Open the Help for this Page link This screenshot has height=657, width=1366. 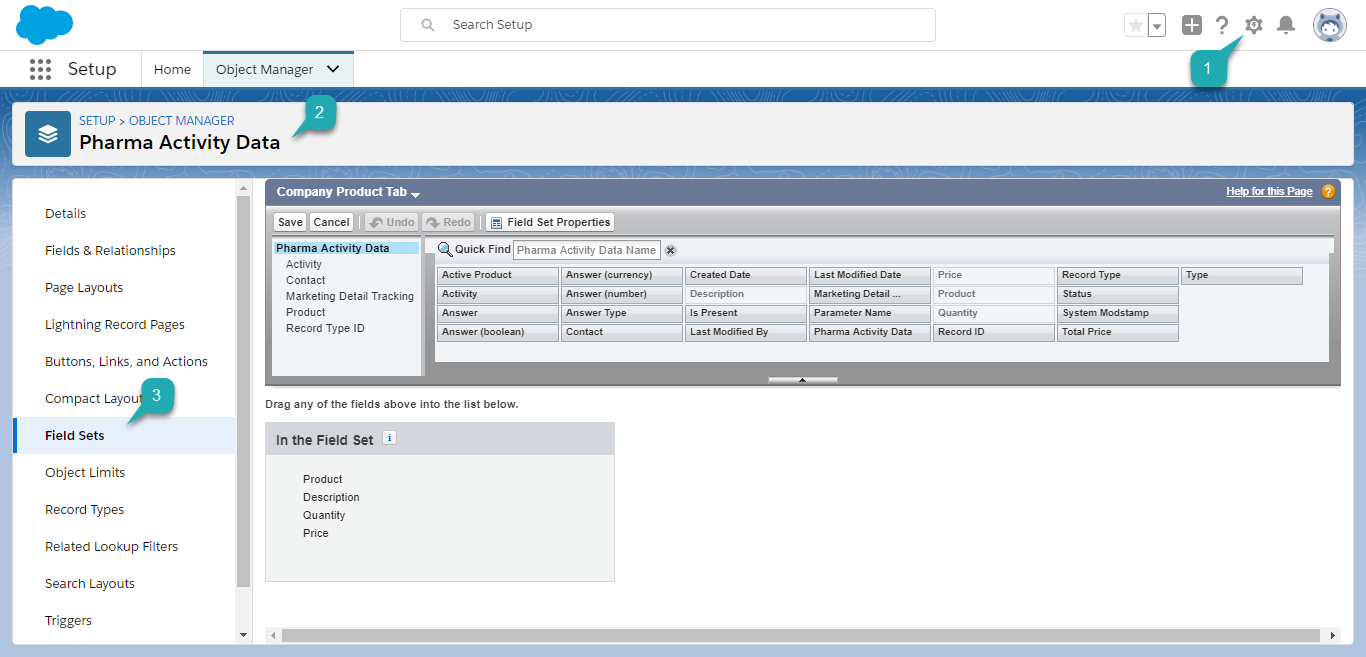pos(1269,191)
